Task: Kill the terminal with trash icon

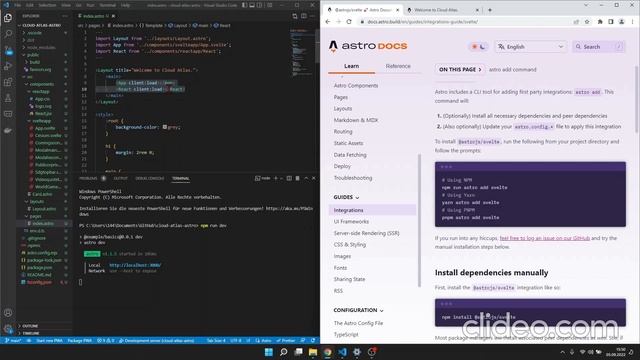Action: (298, 178)
